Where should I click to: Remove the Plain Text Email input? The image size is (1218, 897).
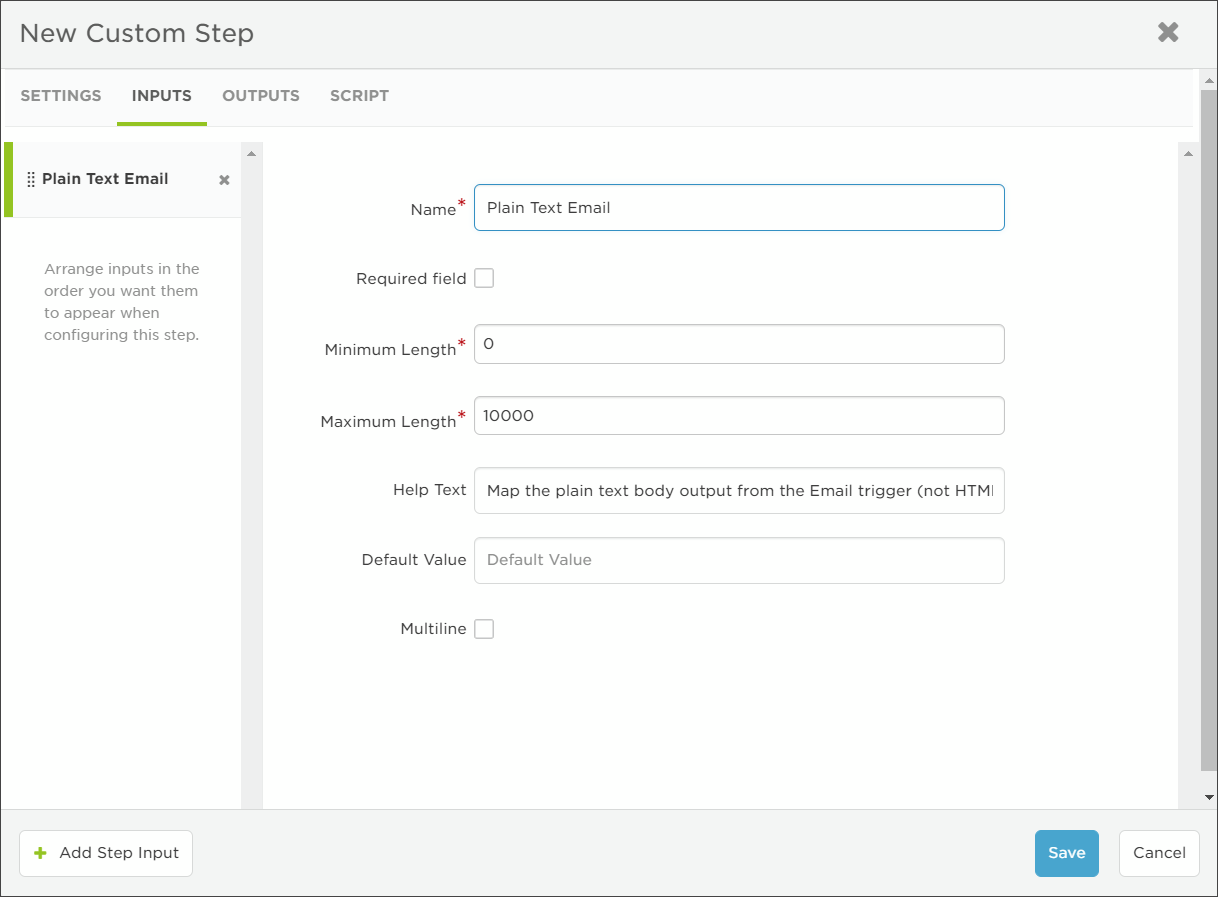(x=224, y=180)
